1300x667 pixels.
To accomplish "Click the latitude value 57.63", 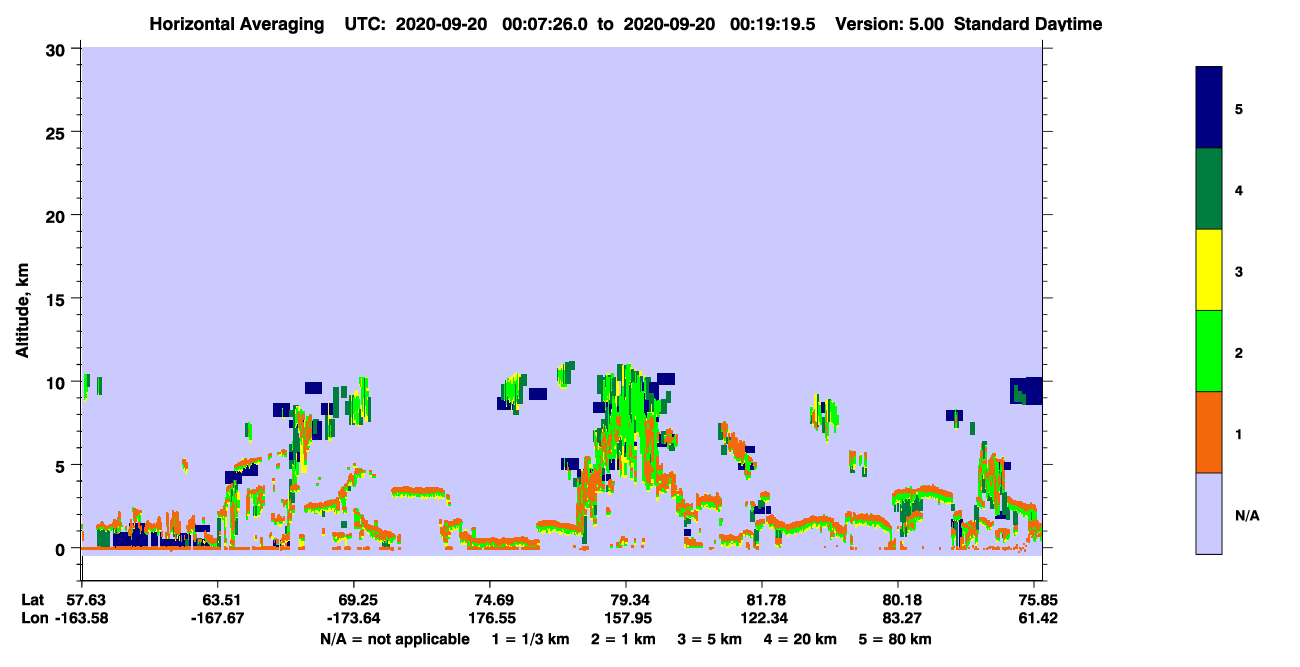I will pyautogui.click(x=86, y=600).
